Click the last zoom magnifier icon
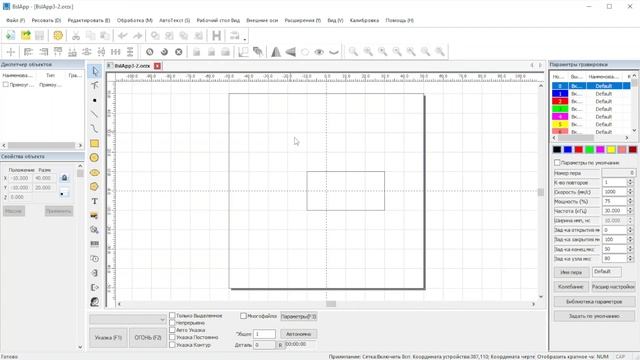The width and height of the screenshot is (640, 360). [440, 51]
